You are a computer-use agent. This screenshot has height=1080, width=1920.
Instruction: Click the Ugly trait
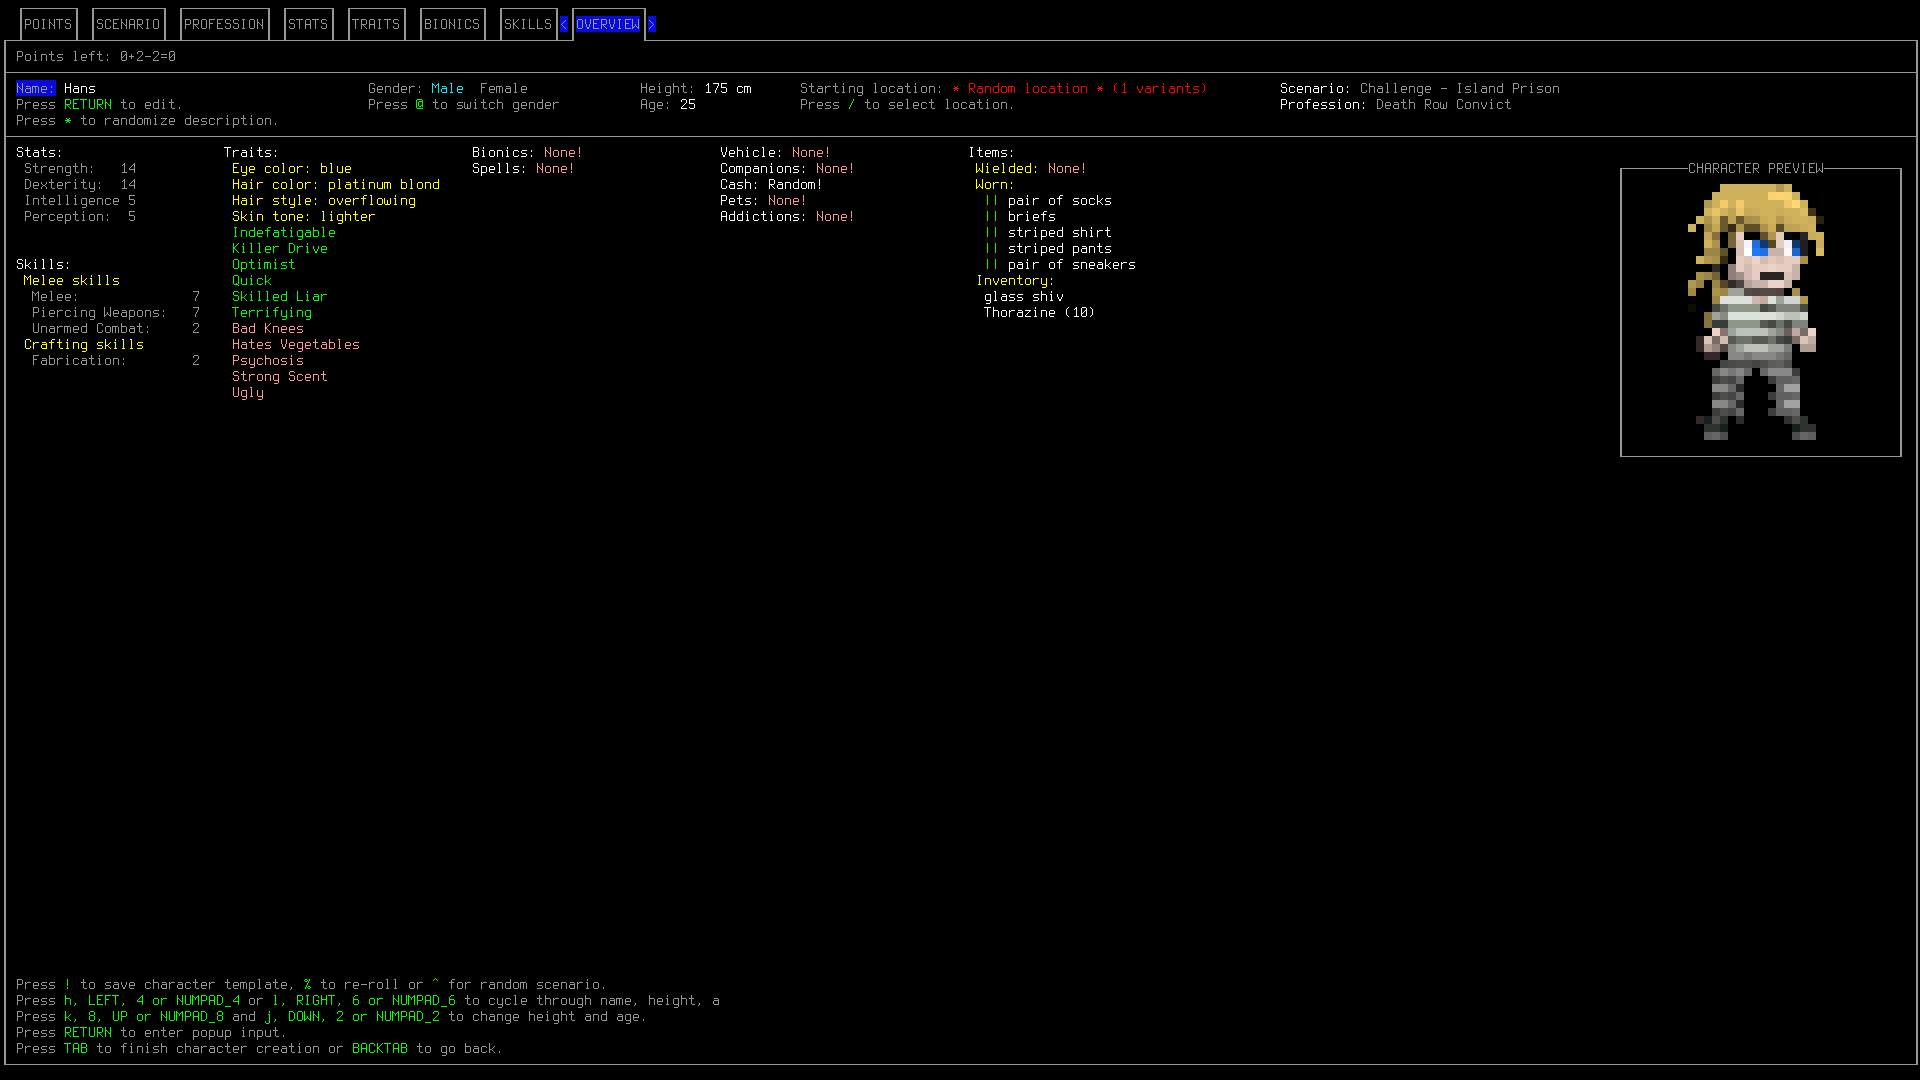pos(248,392)
